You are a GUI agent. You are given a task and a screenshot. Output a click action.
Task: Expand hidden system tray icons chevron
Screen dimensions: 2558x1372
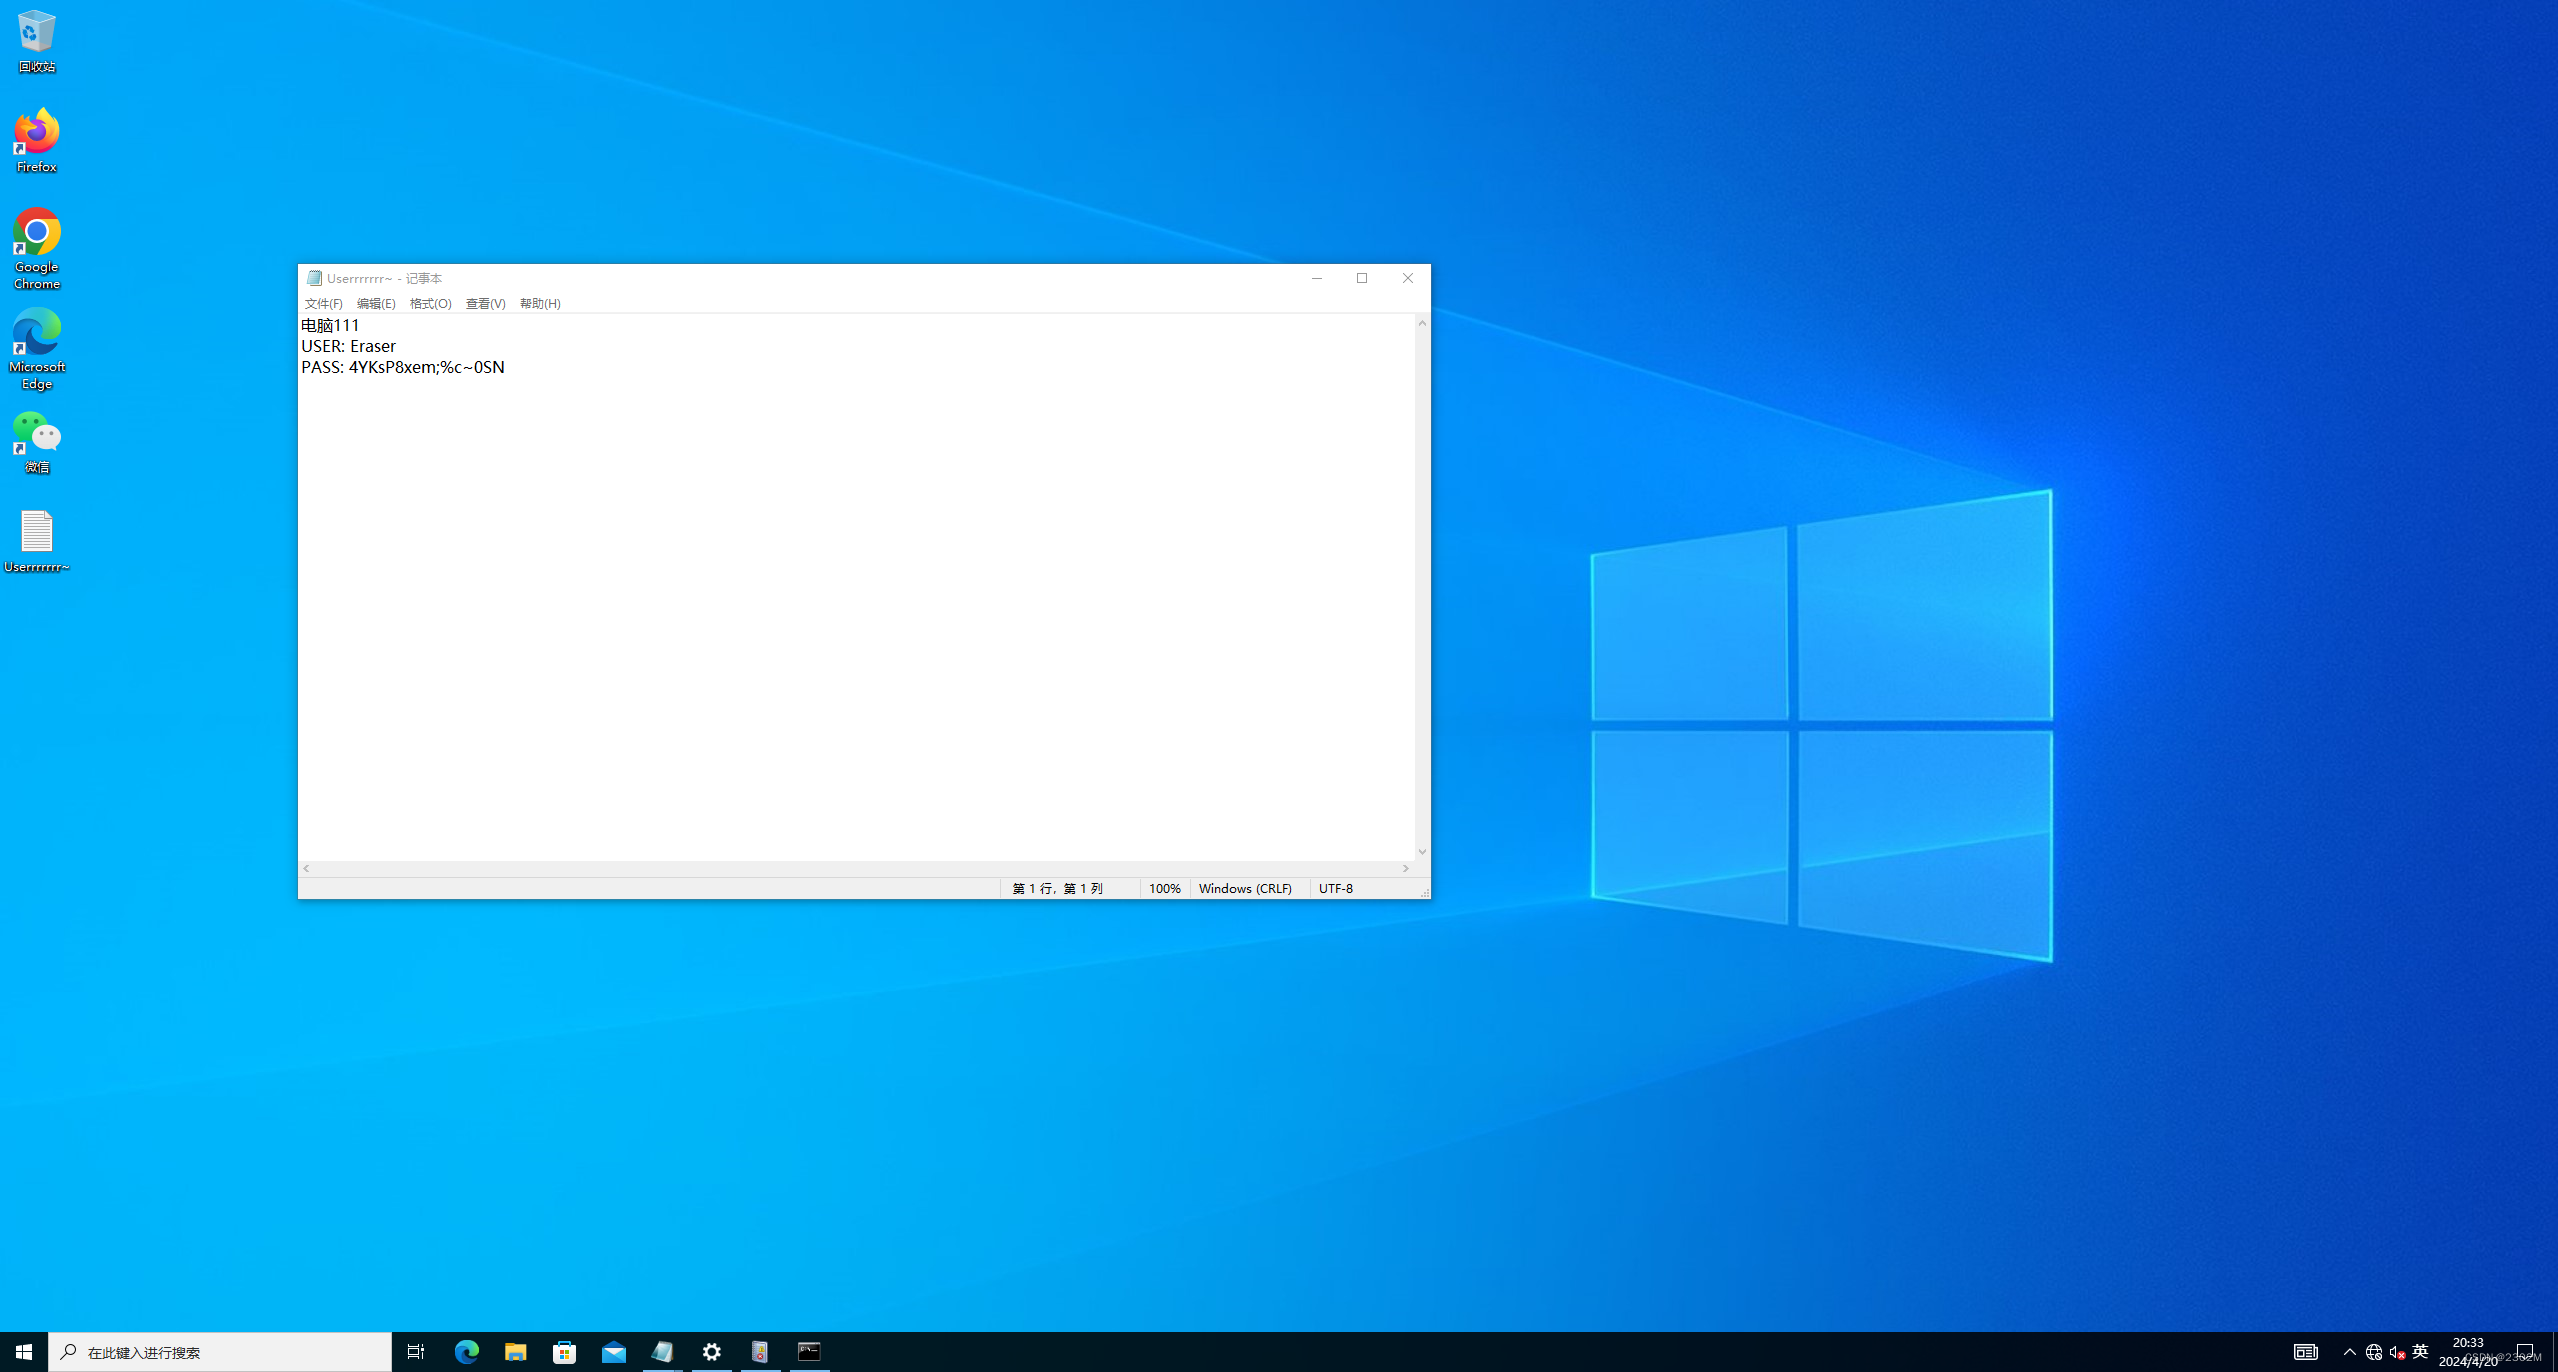pos(2349,1352)
